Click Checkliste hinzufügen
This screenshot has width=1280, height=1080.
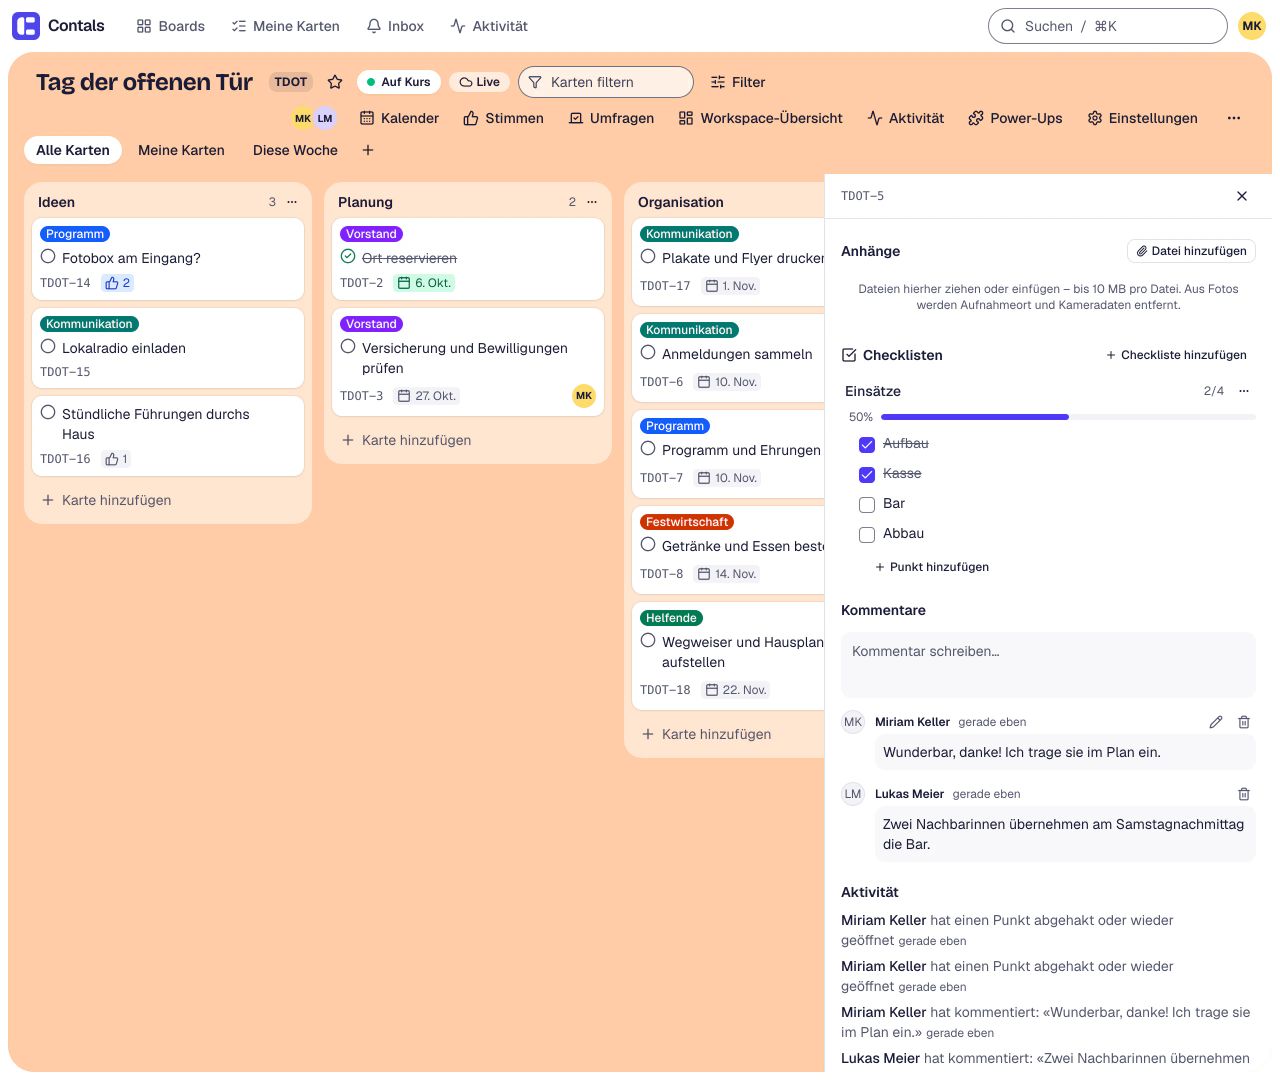pos(1176,355)
